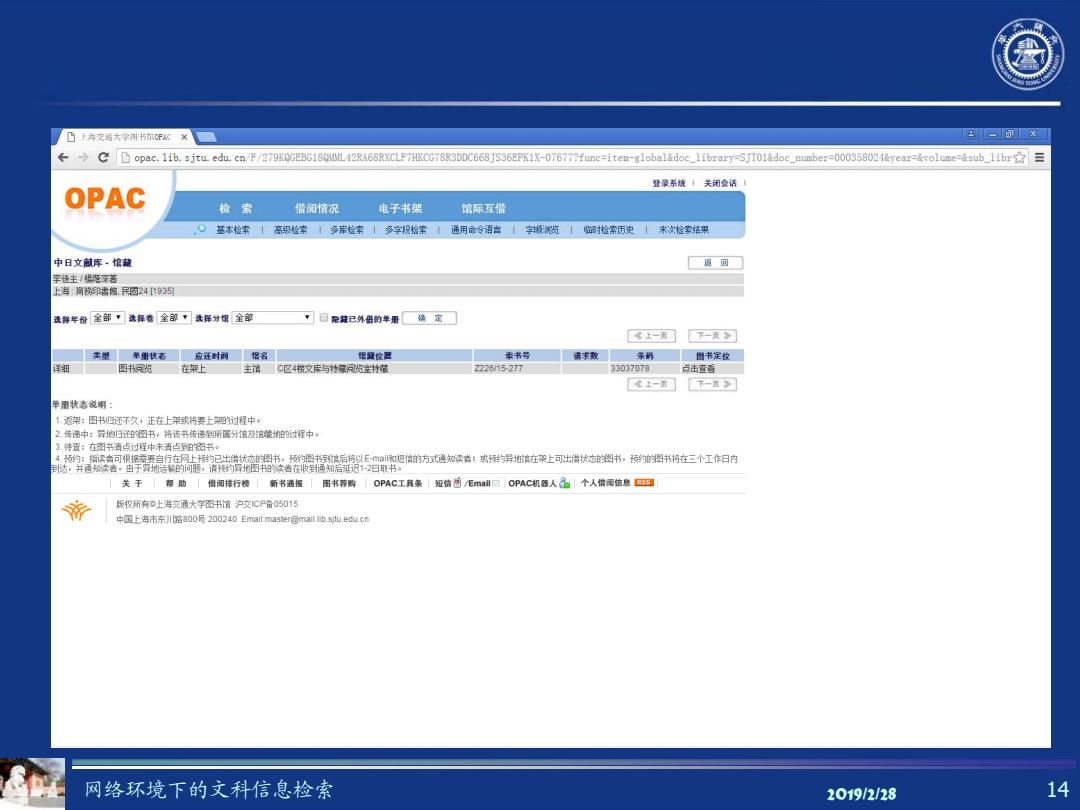Click the 关于 footer link
Viewport: 1080px width, 810px height.
coord(132,484)
